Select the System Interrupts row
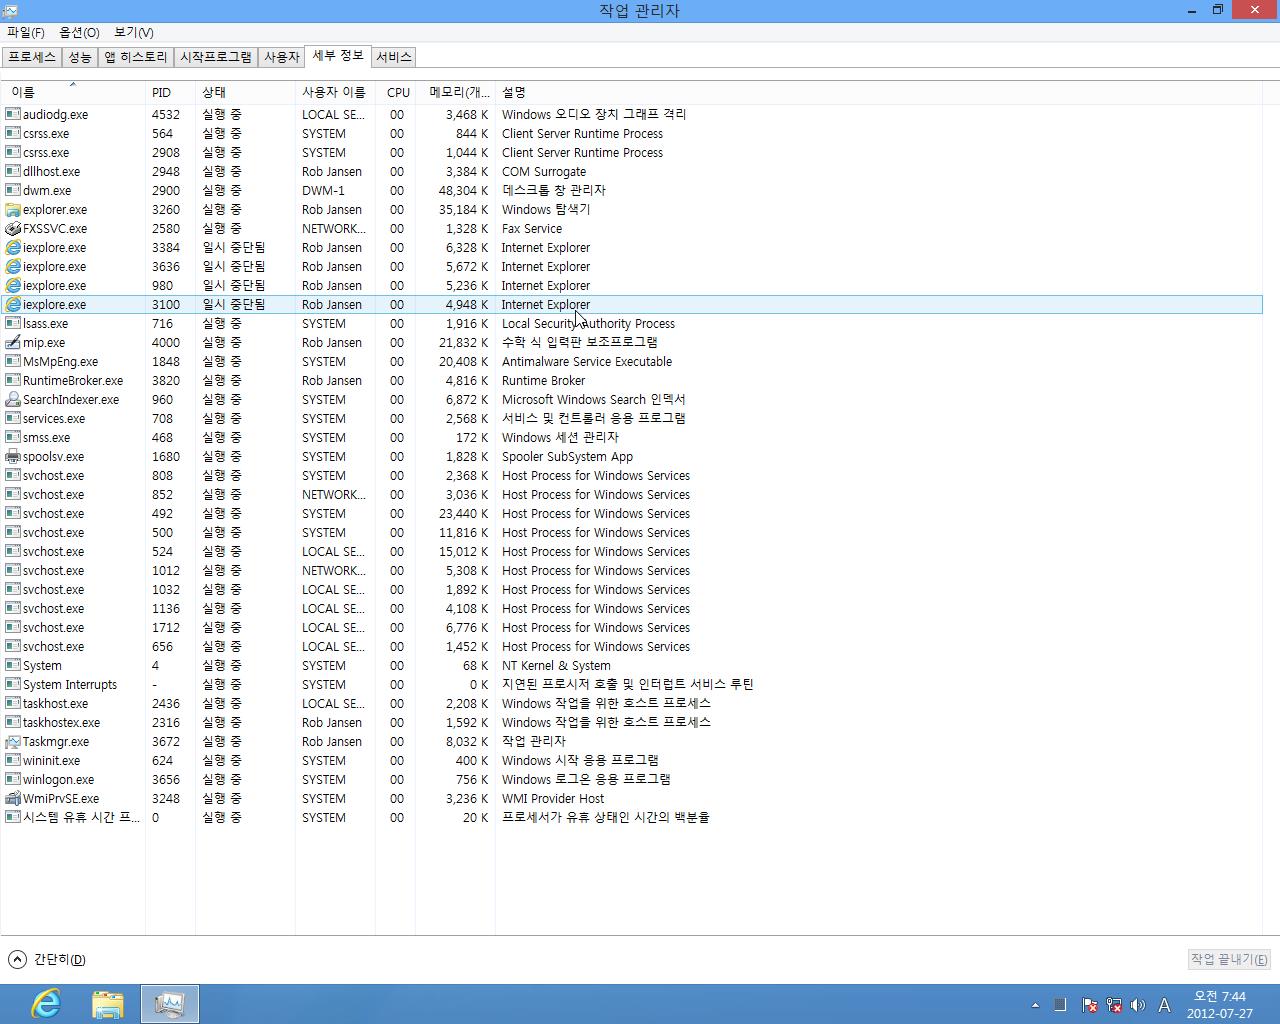Screen dimensions: 1280x1024 [632, 684]
